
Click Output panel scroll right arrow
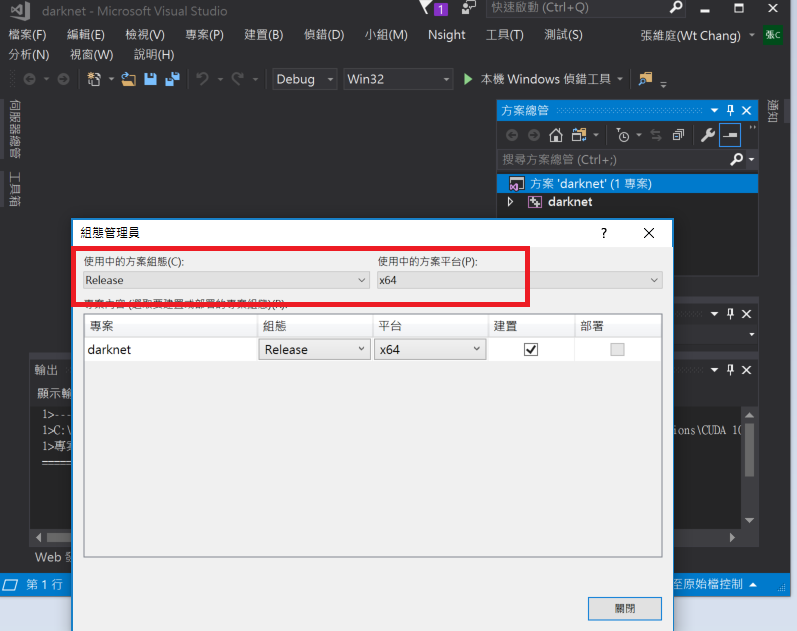[x=732, y=537]
